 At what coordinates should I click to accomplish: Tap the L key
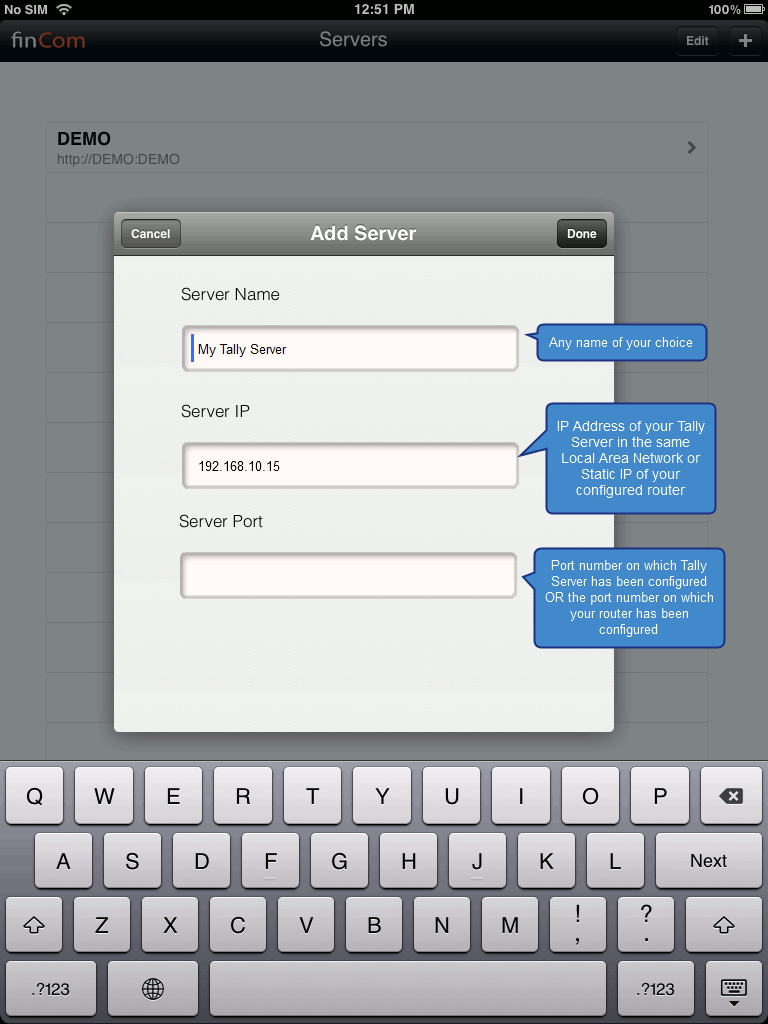click(615, 861)
